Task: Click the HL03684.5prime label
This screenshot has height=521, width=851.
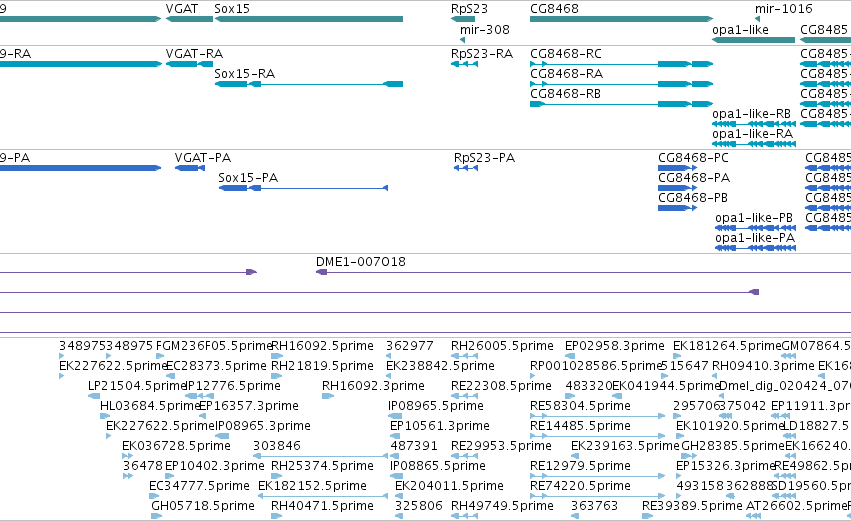Action: (x=150, y=406)
